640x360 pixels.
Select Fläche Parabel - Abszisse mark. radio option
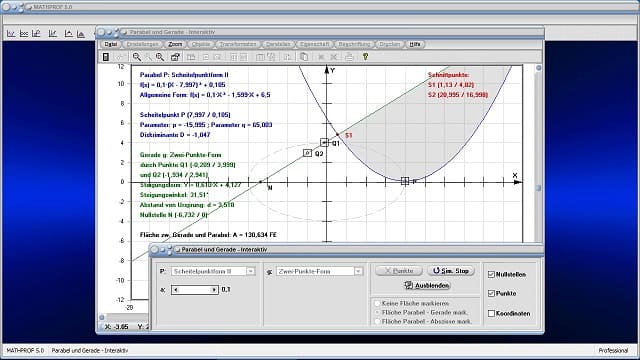pyautogui.click(x=377, y=321)
